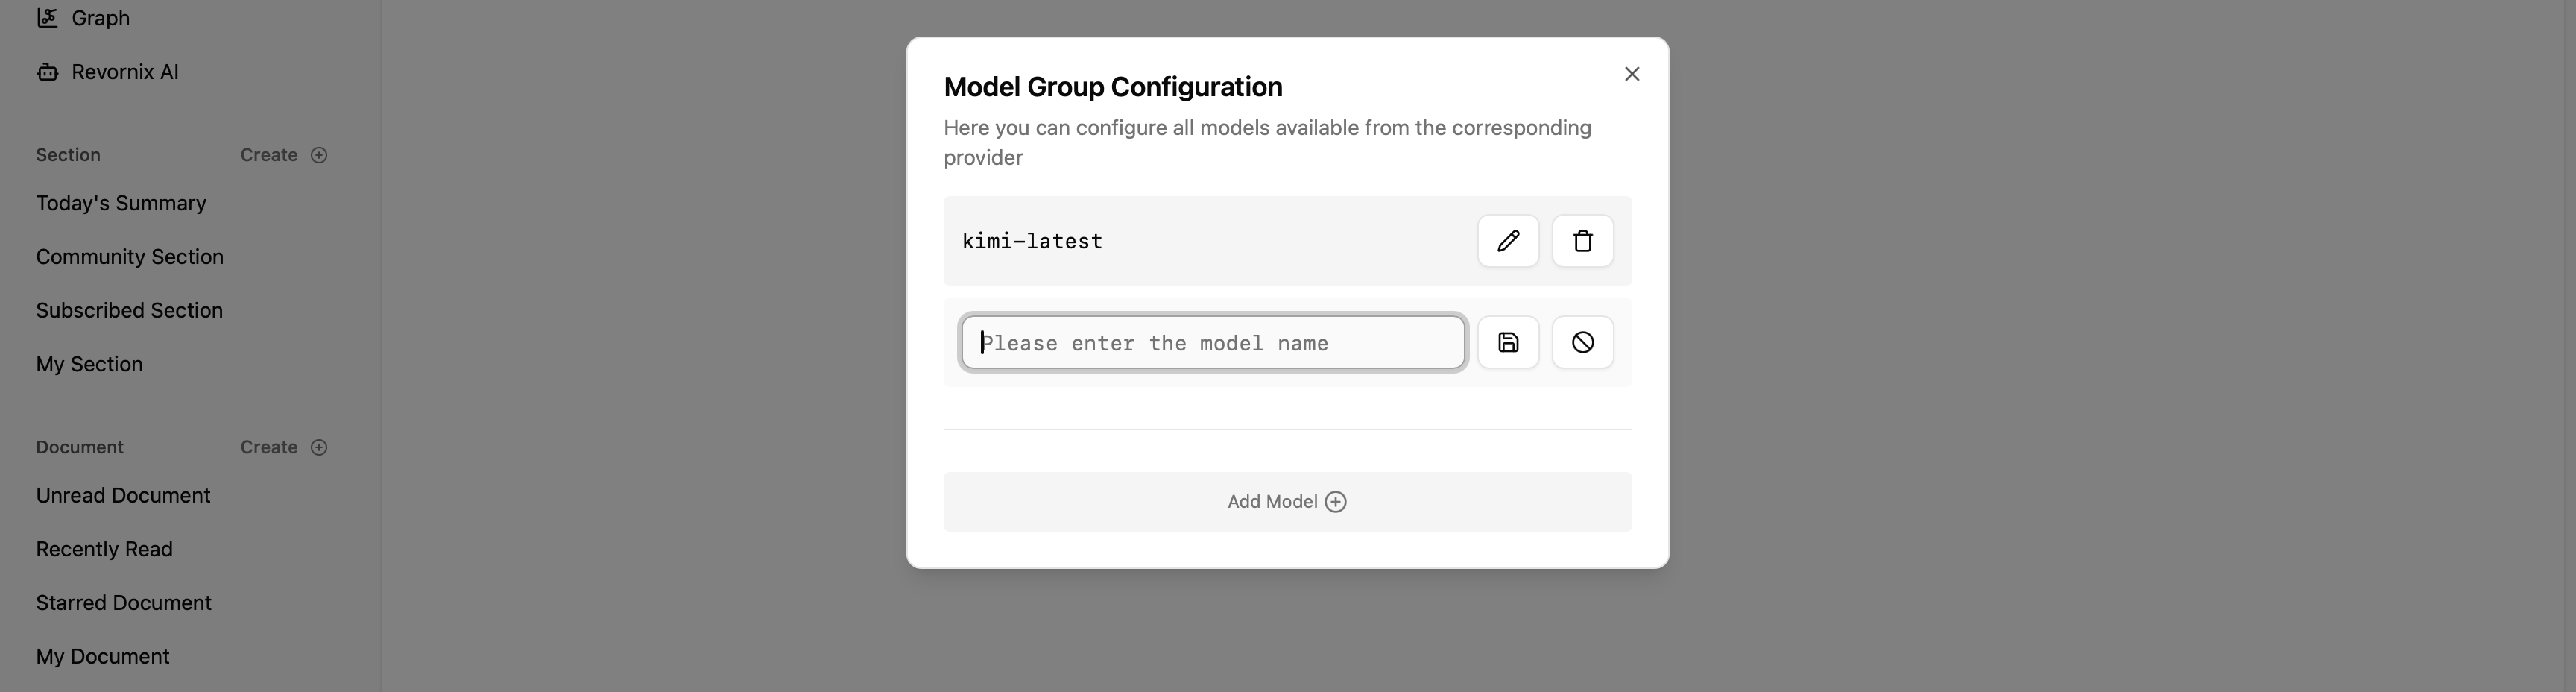The width and height of the screenshot is (2576, 692).
Task: Go to Subscribed Section
Action: 129,310
